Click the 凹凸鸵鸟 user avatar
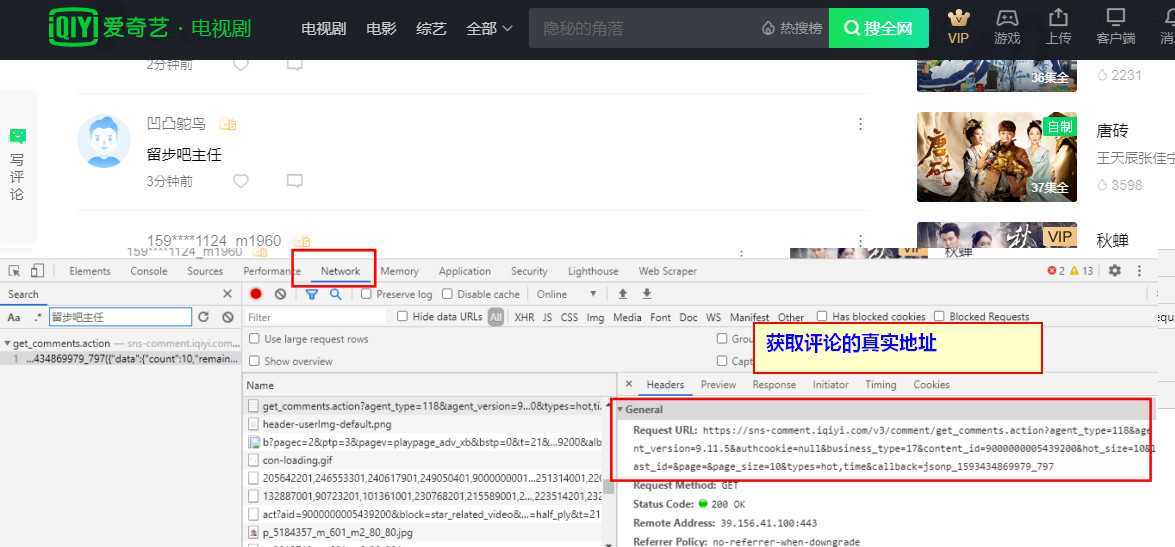This screenshot has height=547, width=1175. pos(103,141)
